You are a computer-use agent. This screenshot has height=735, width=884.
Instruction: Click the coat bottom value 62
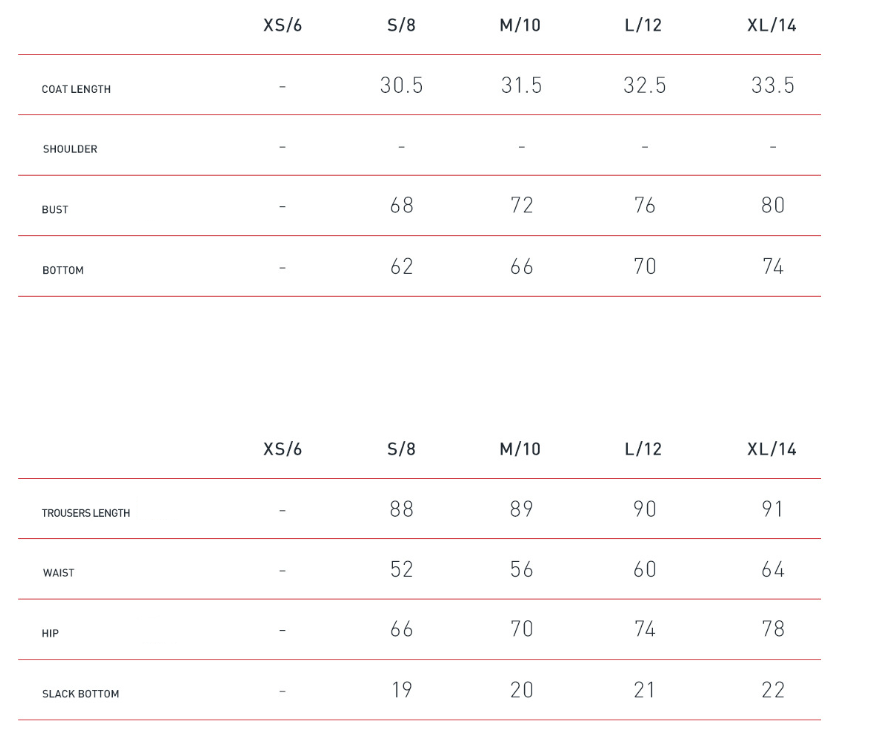[x=401, y=267]
